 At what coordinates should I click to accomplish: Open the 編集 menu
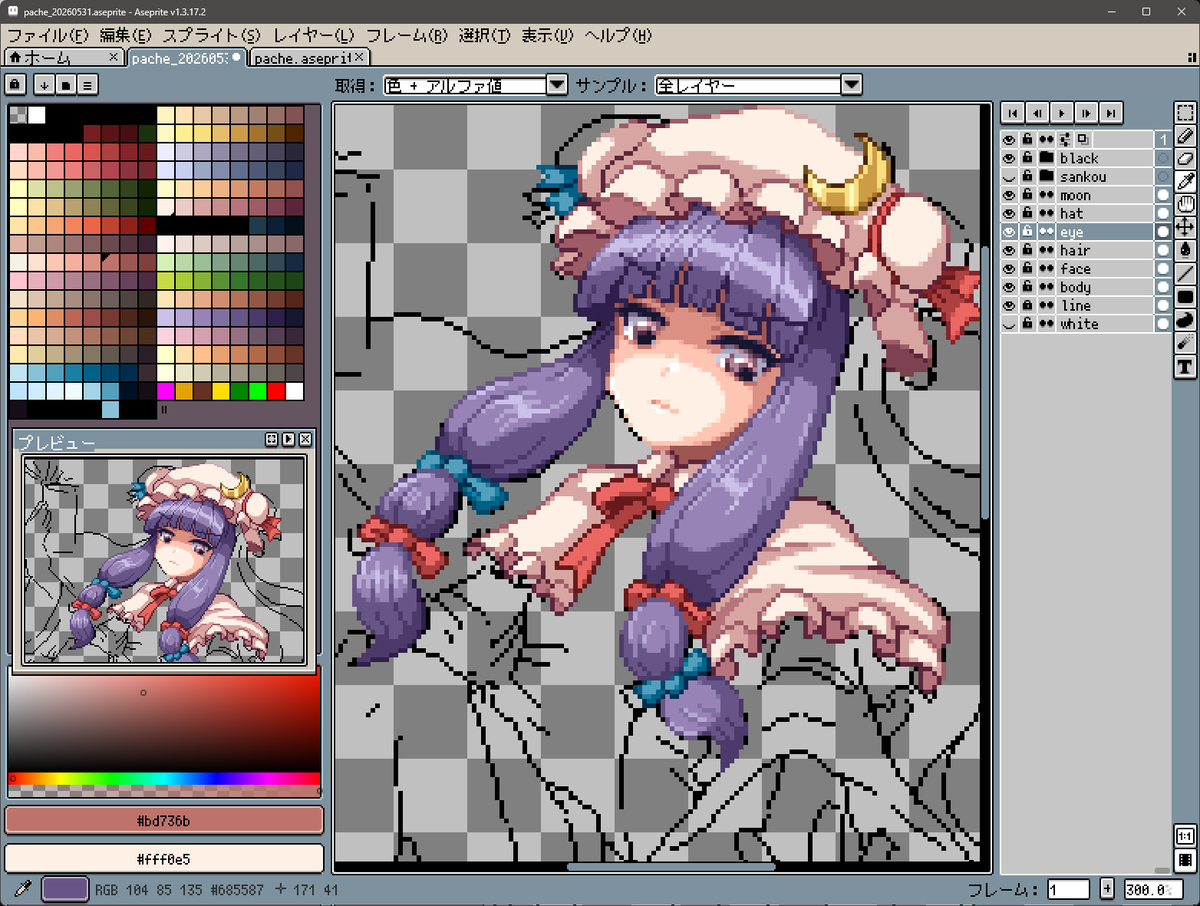[126, 35]
